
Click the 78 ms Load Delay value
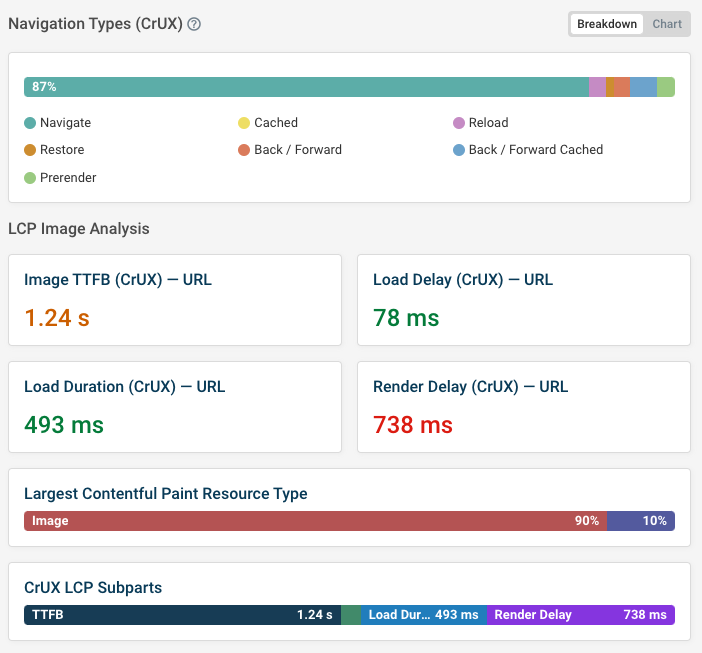pos(406,318)
